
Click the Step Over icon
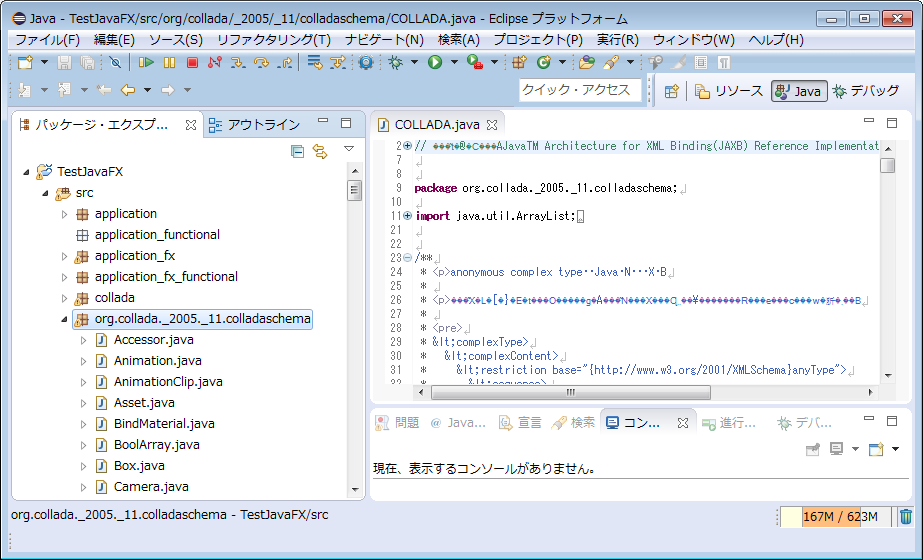(261, 62)
